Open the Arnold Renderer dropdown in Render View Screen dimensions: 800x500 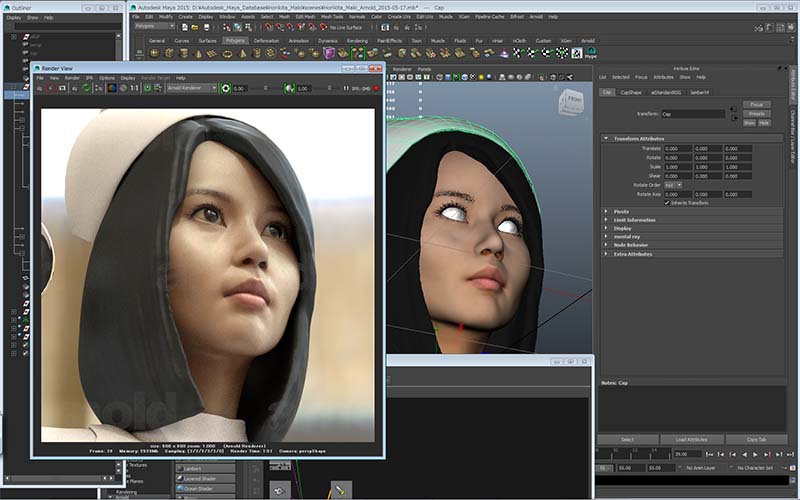pos(192,88)
